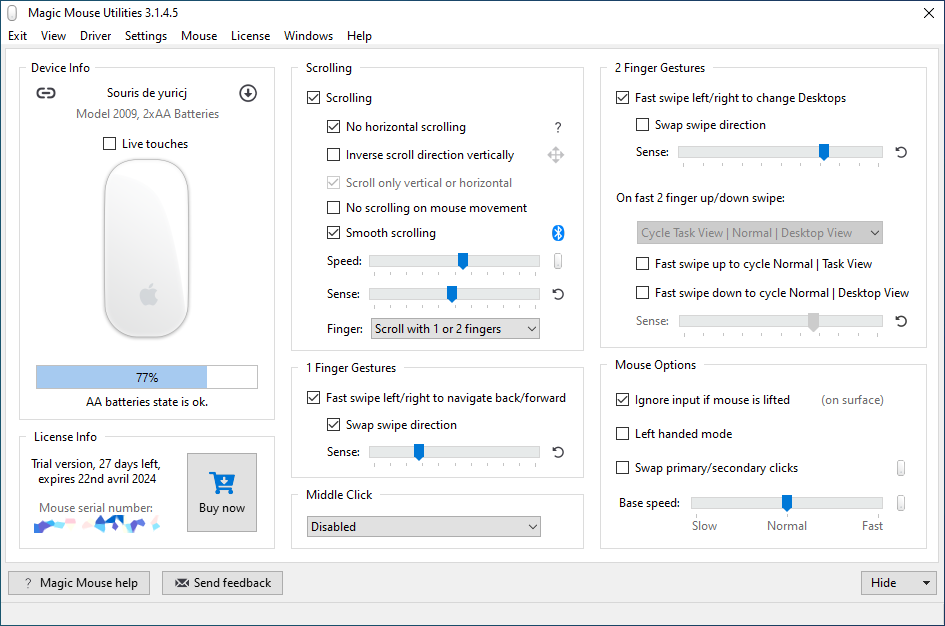Click the 'Model 2009, 2xAA Batteries' text
The height and width of the screenshot is (626, 945).
[147, 114]
